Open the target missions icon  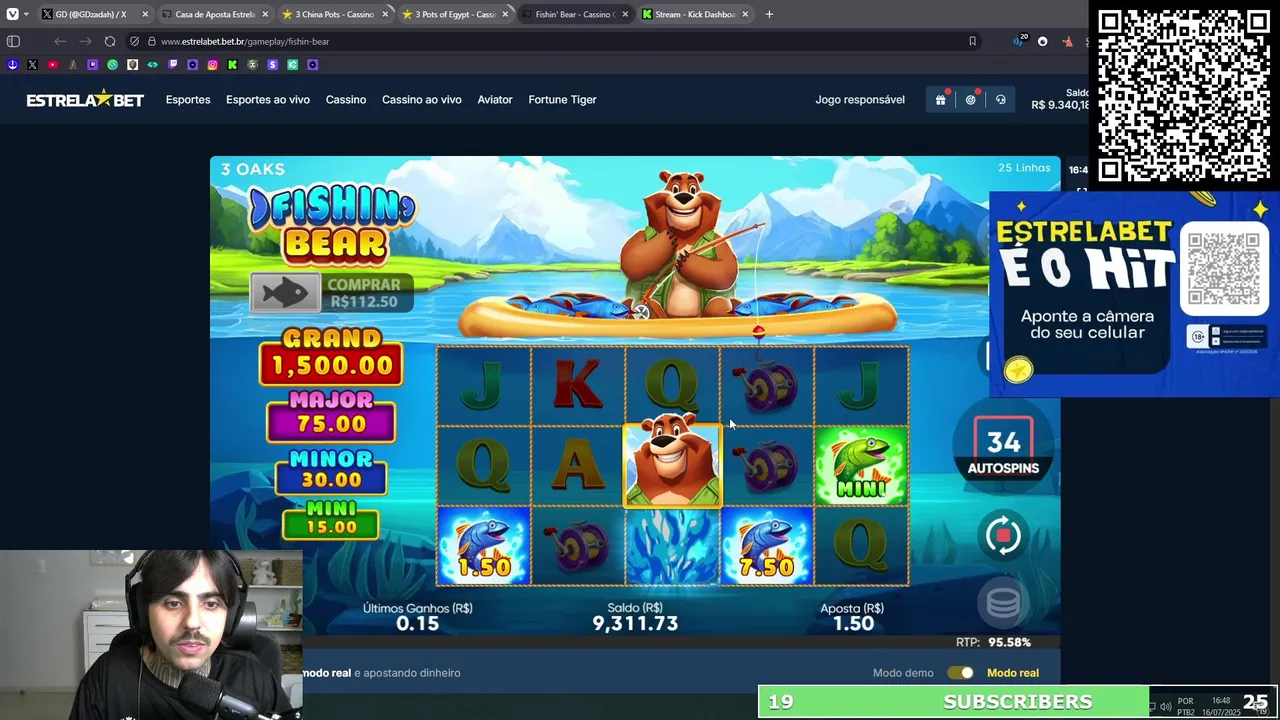[x=970, y=100]
